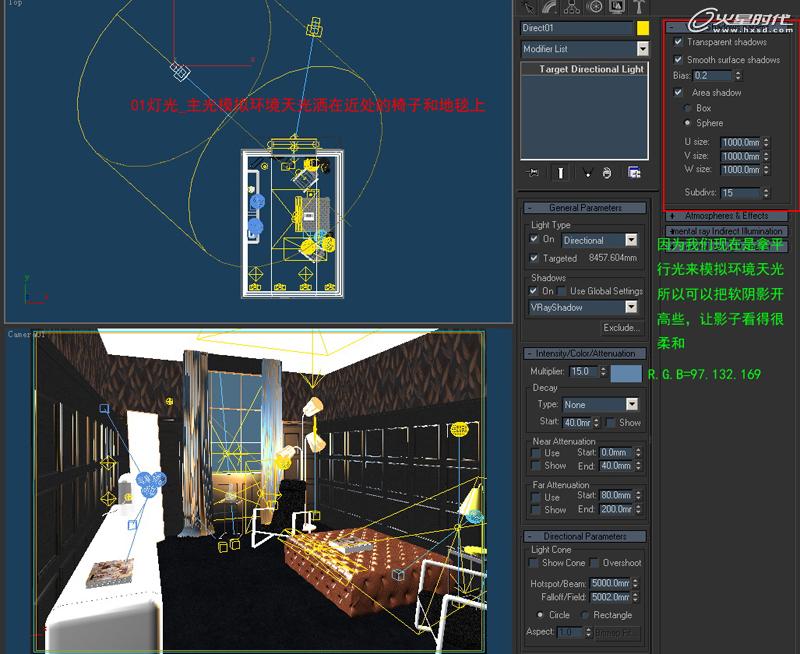Viewport: 800px width, 654px height.
Task: Select the Rectangle light cone radio
Action: [585, 615]
